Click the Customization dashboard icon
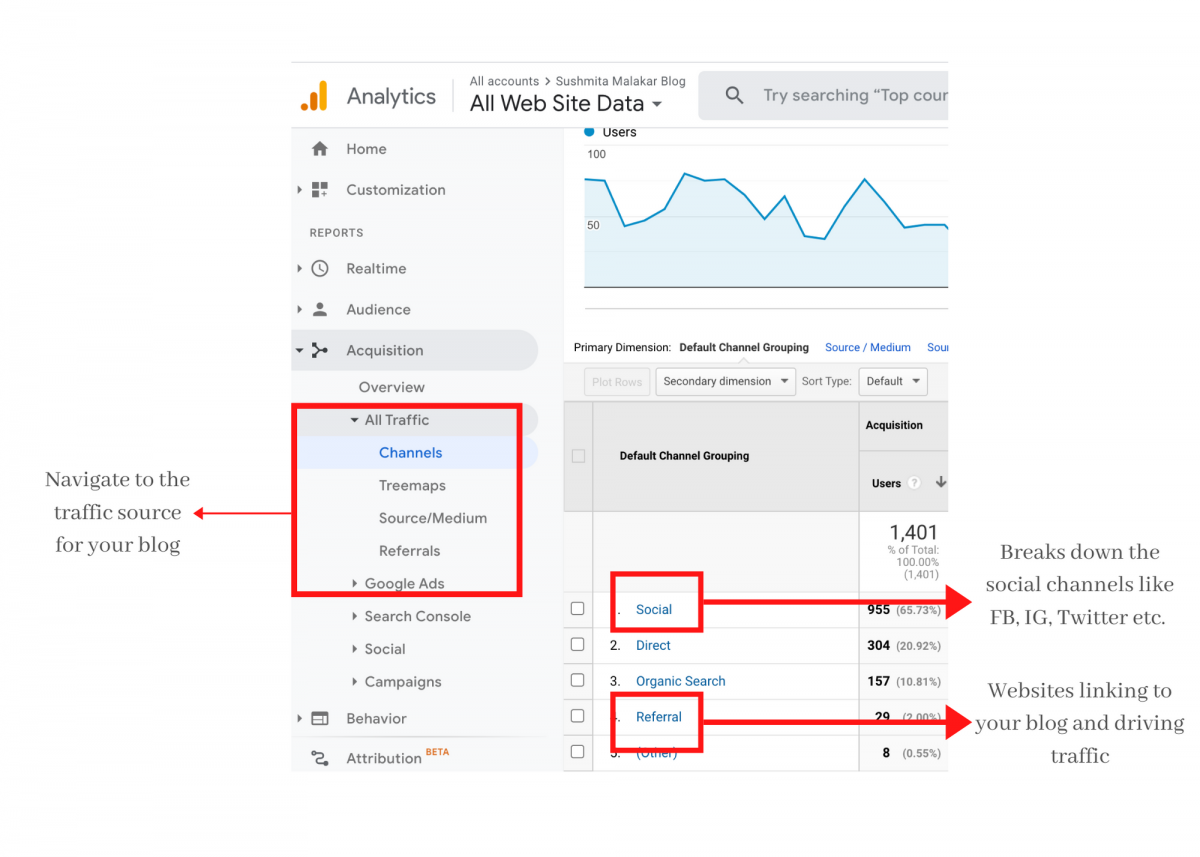This screenshot has height=857, width=1200. tap(320, 189)
